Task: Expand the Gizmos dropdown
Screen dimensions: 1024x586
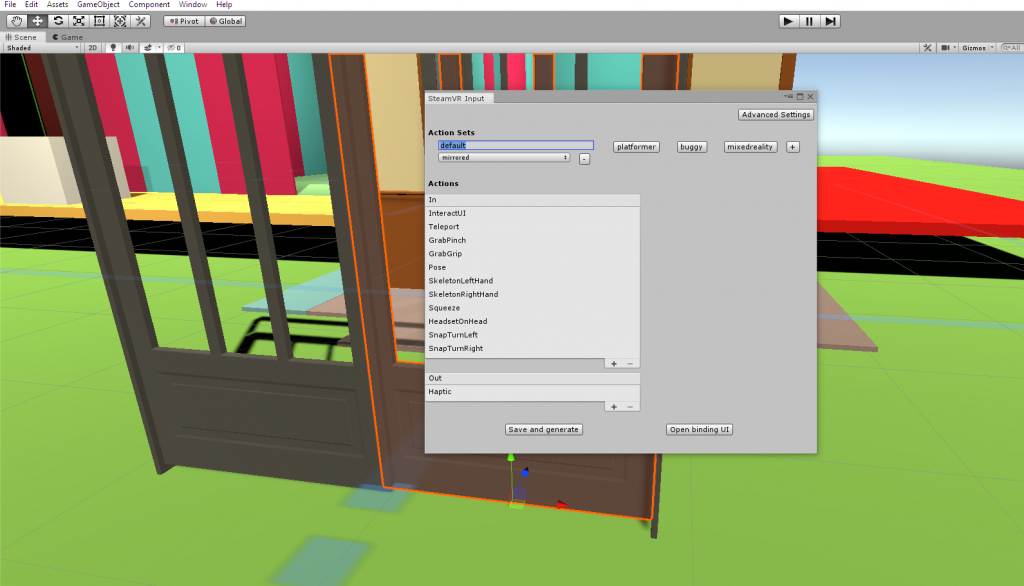Action: (x=976, y=47)
